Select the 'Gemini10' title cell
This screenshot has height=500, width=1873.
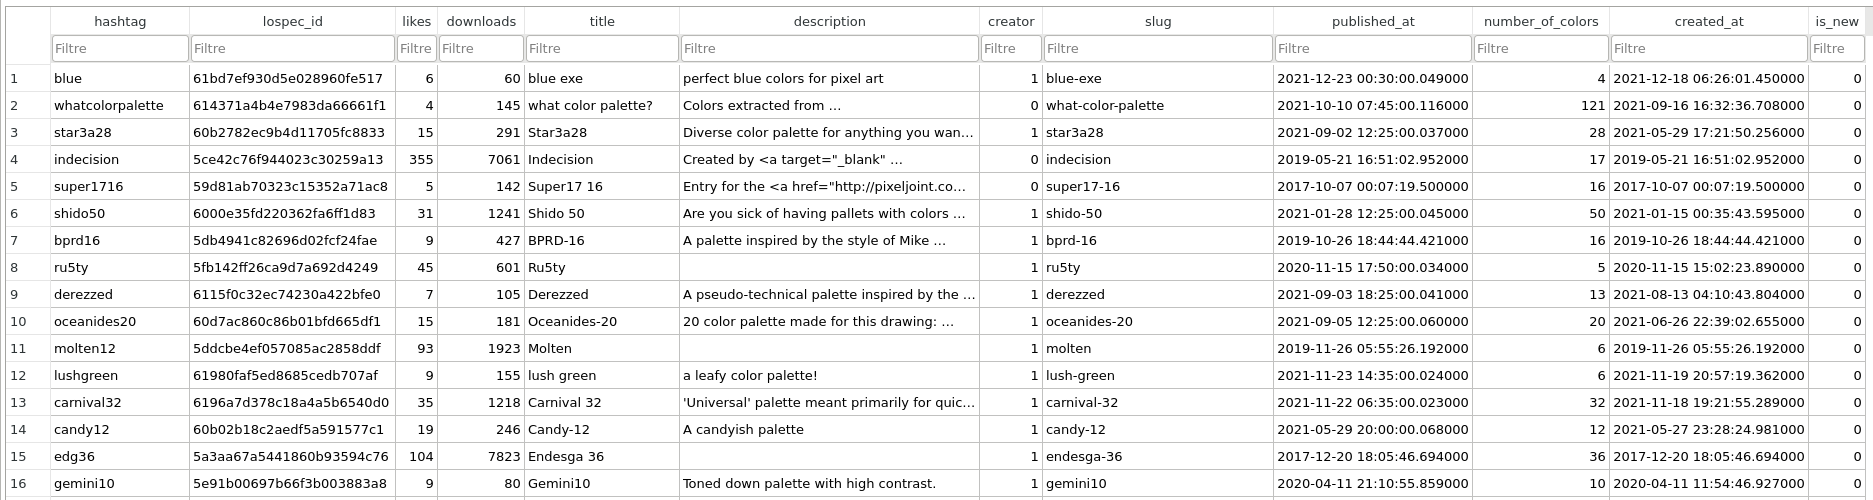coord(602,483)
